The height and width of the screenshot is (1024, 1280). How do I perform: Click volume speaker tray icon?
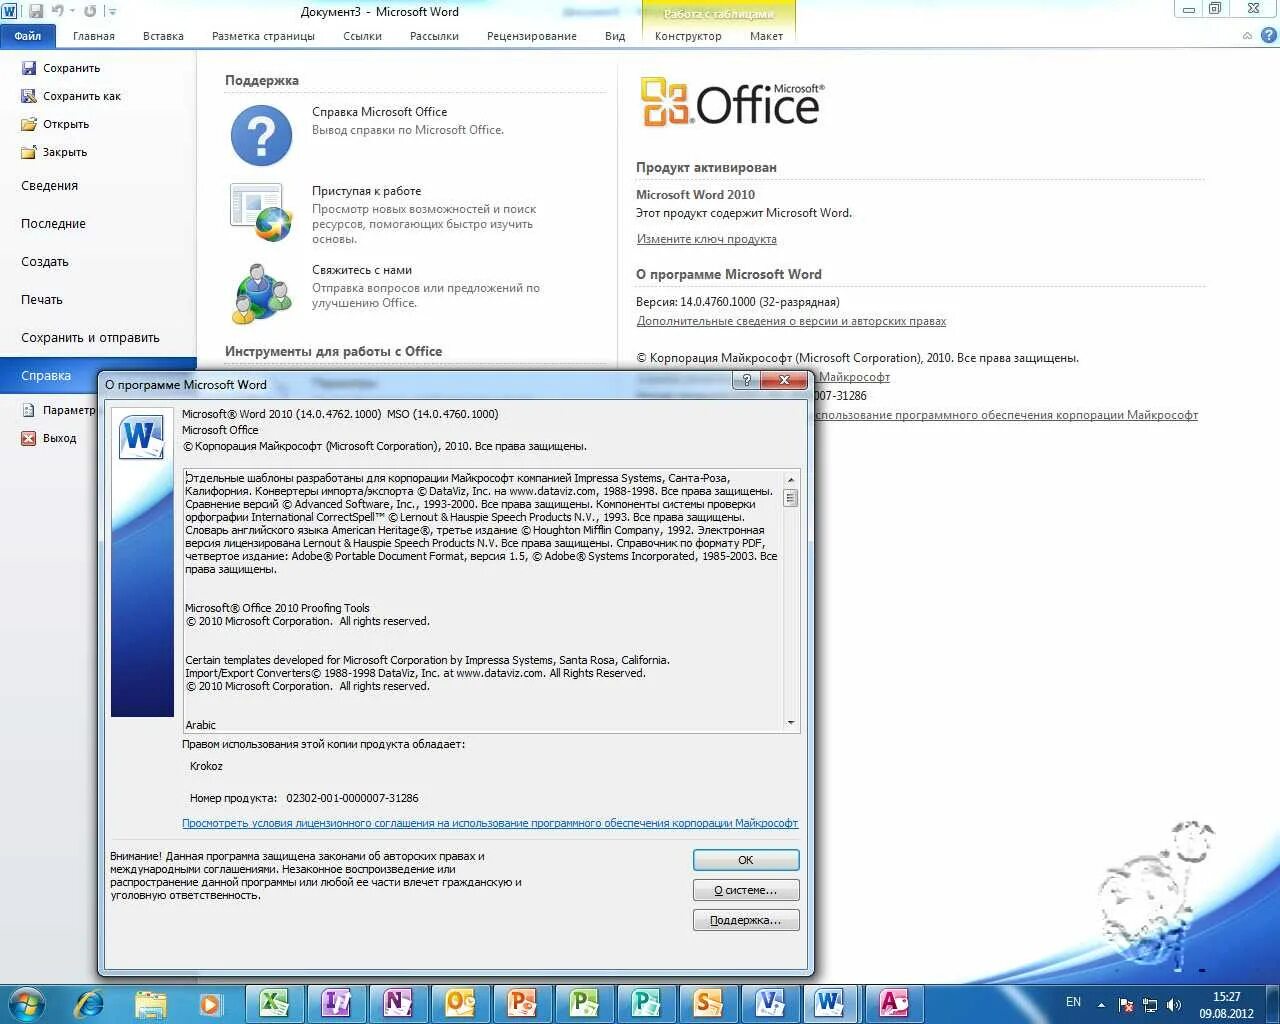(1174, 1005)
